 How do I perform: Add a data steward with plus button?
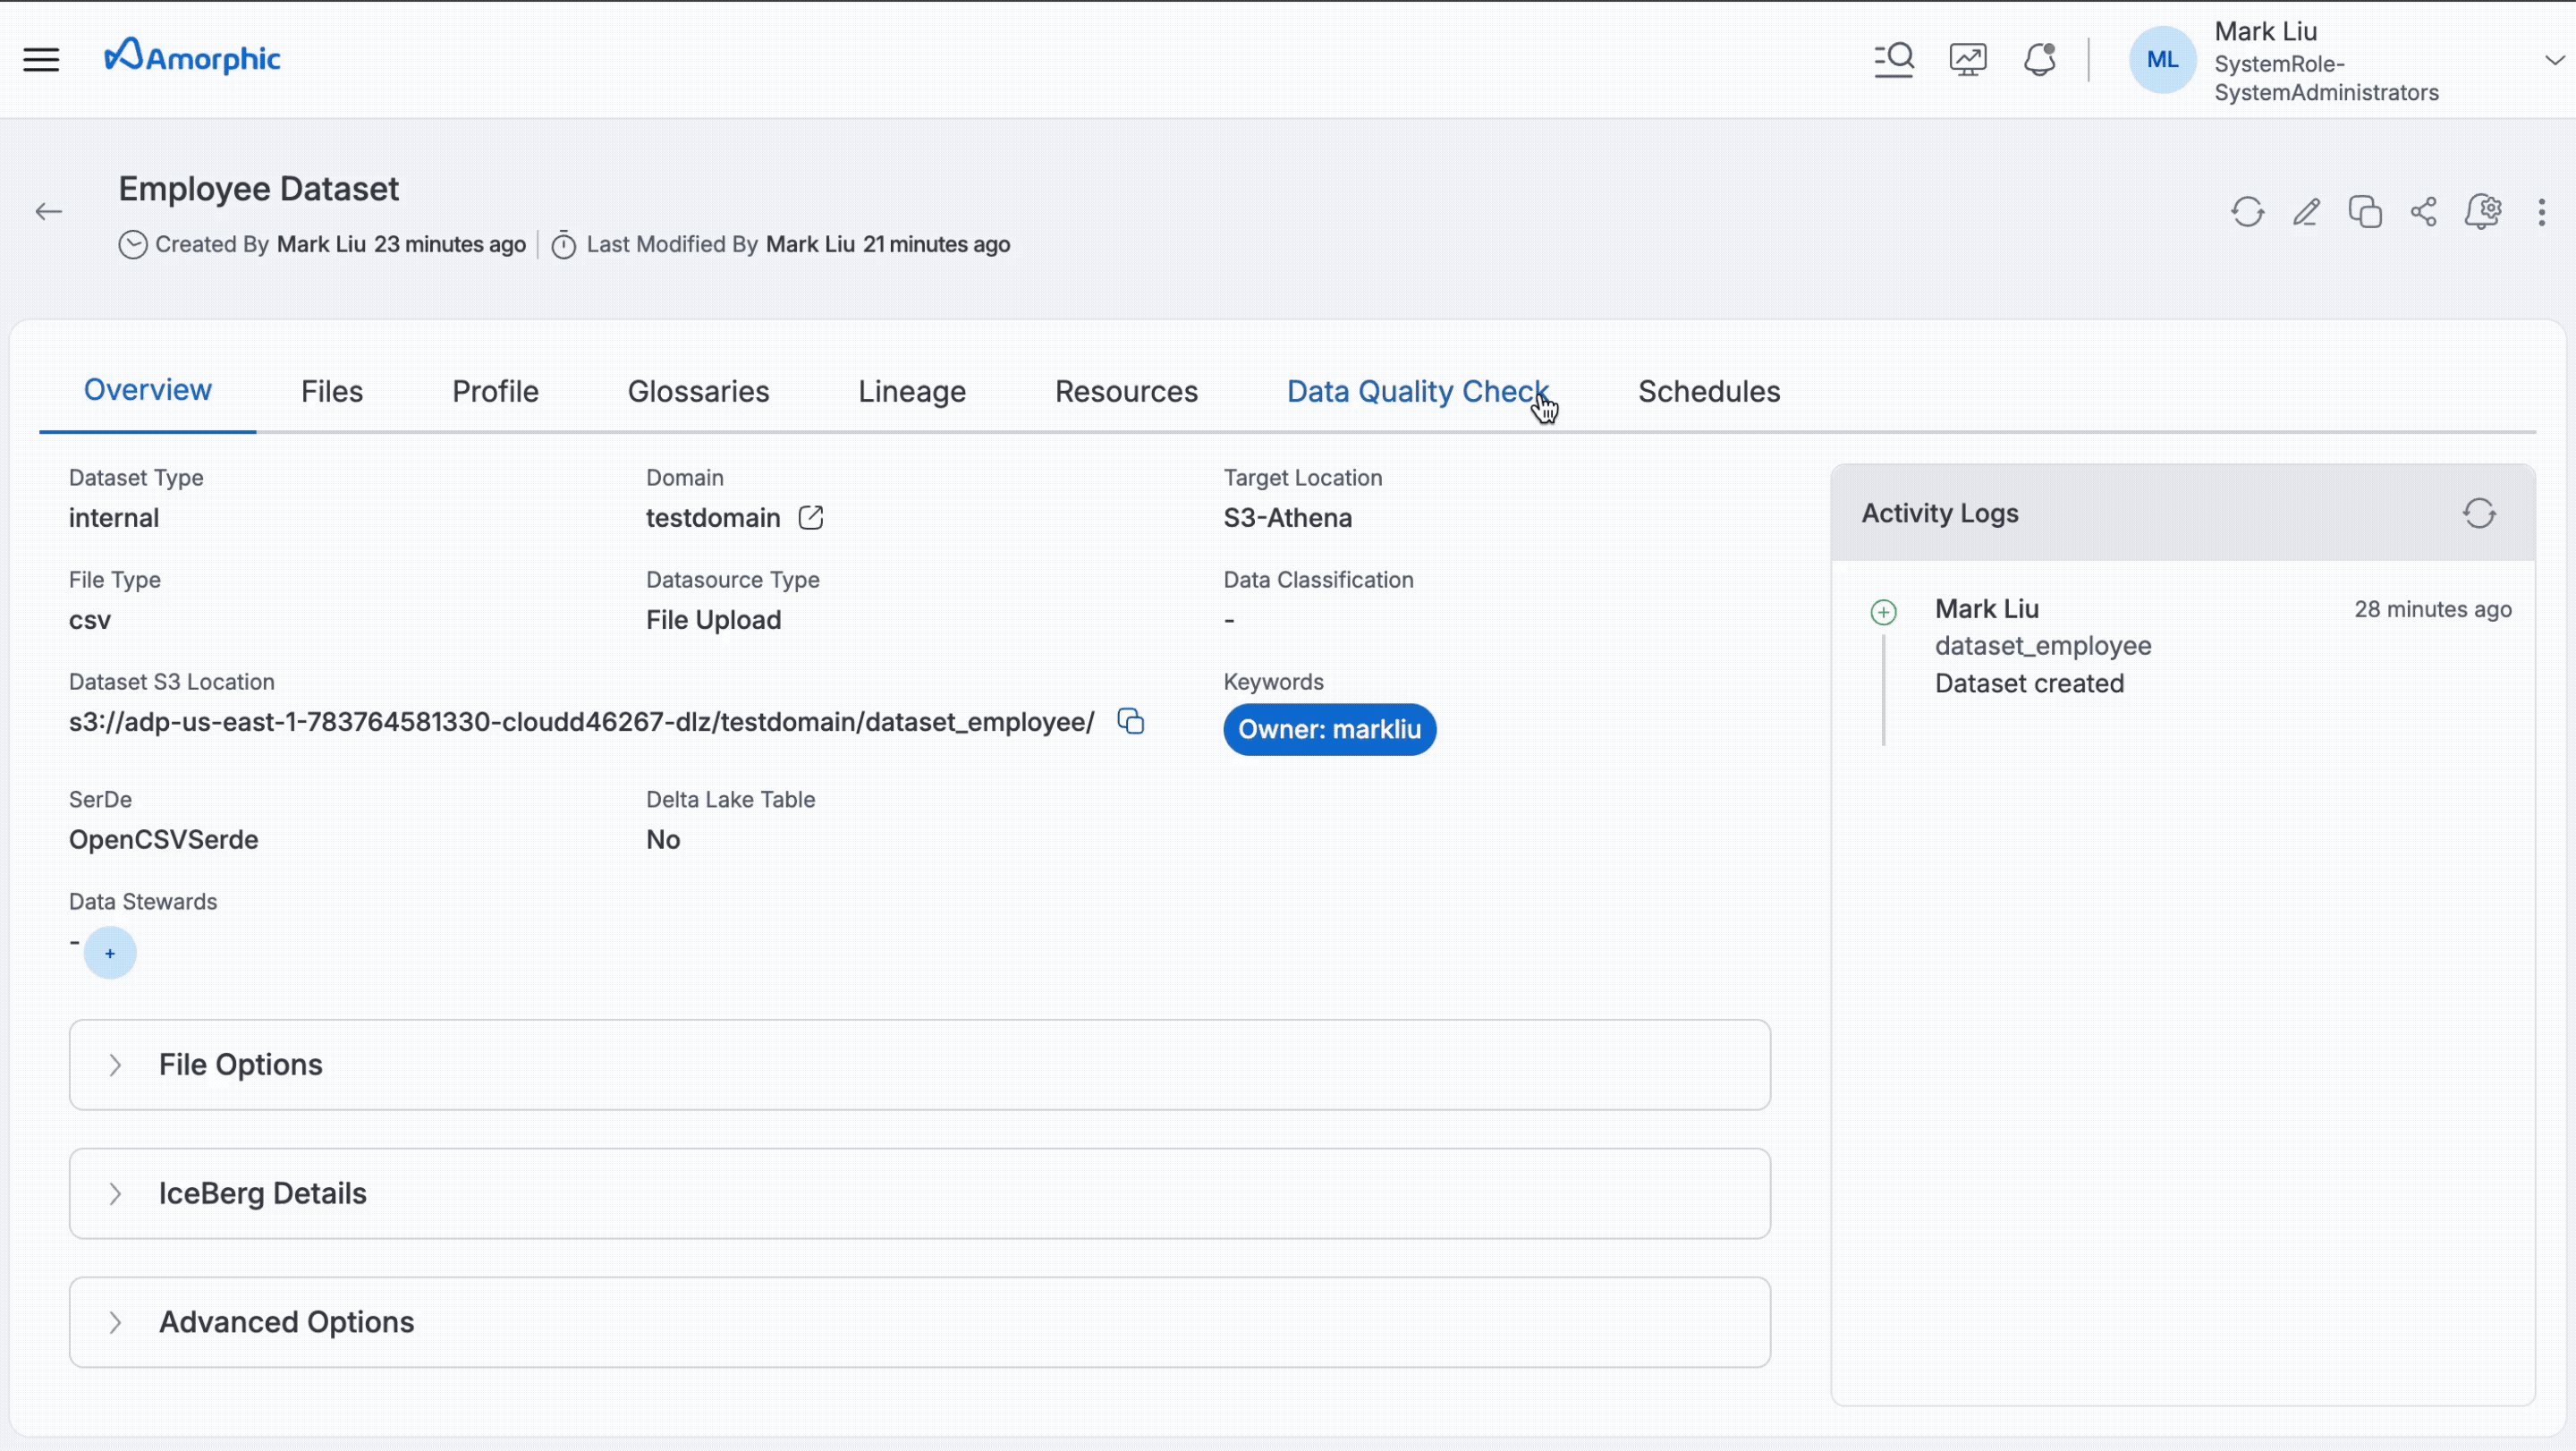pyautogui.click(x=110, y=953)
